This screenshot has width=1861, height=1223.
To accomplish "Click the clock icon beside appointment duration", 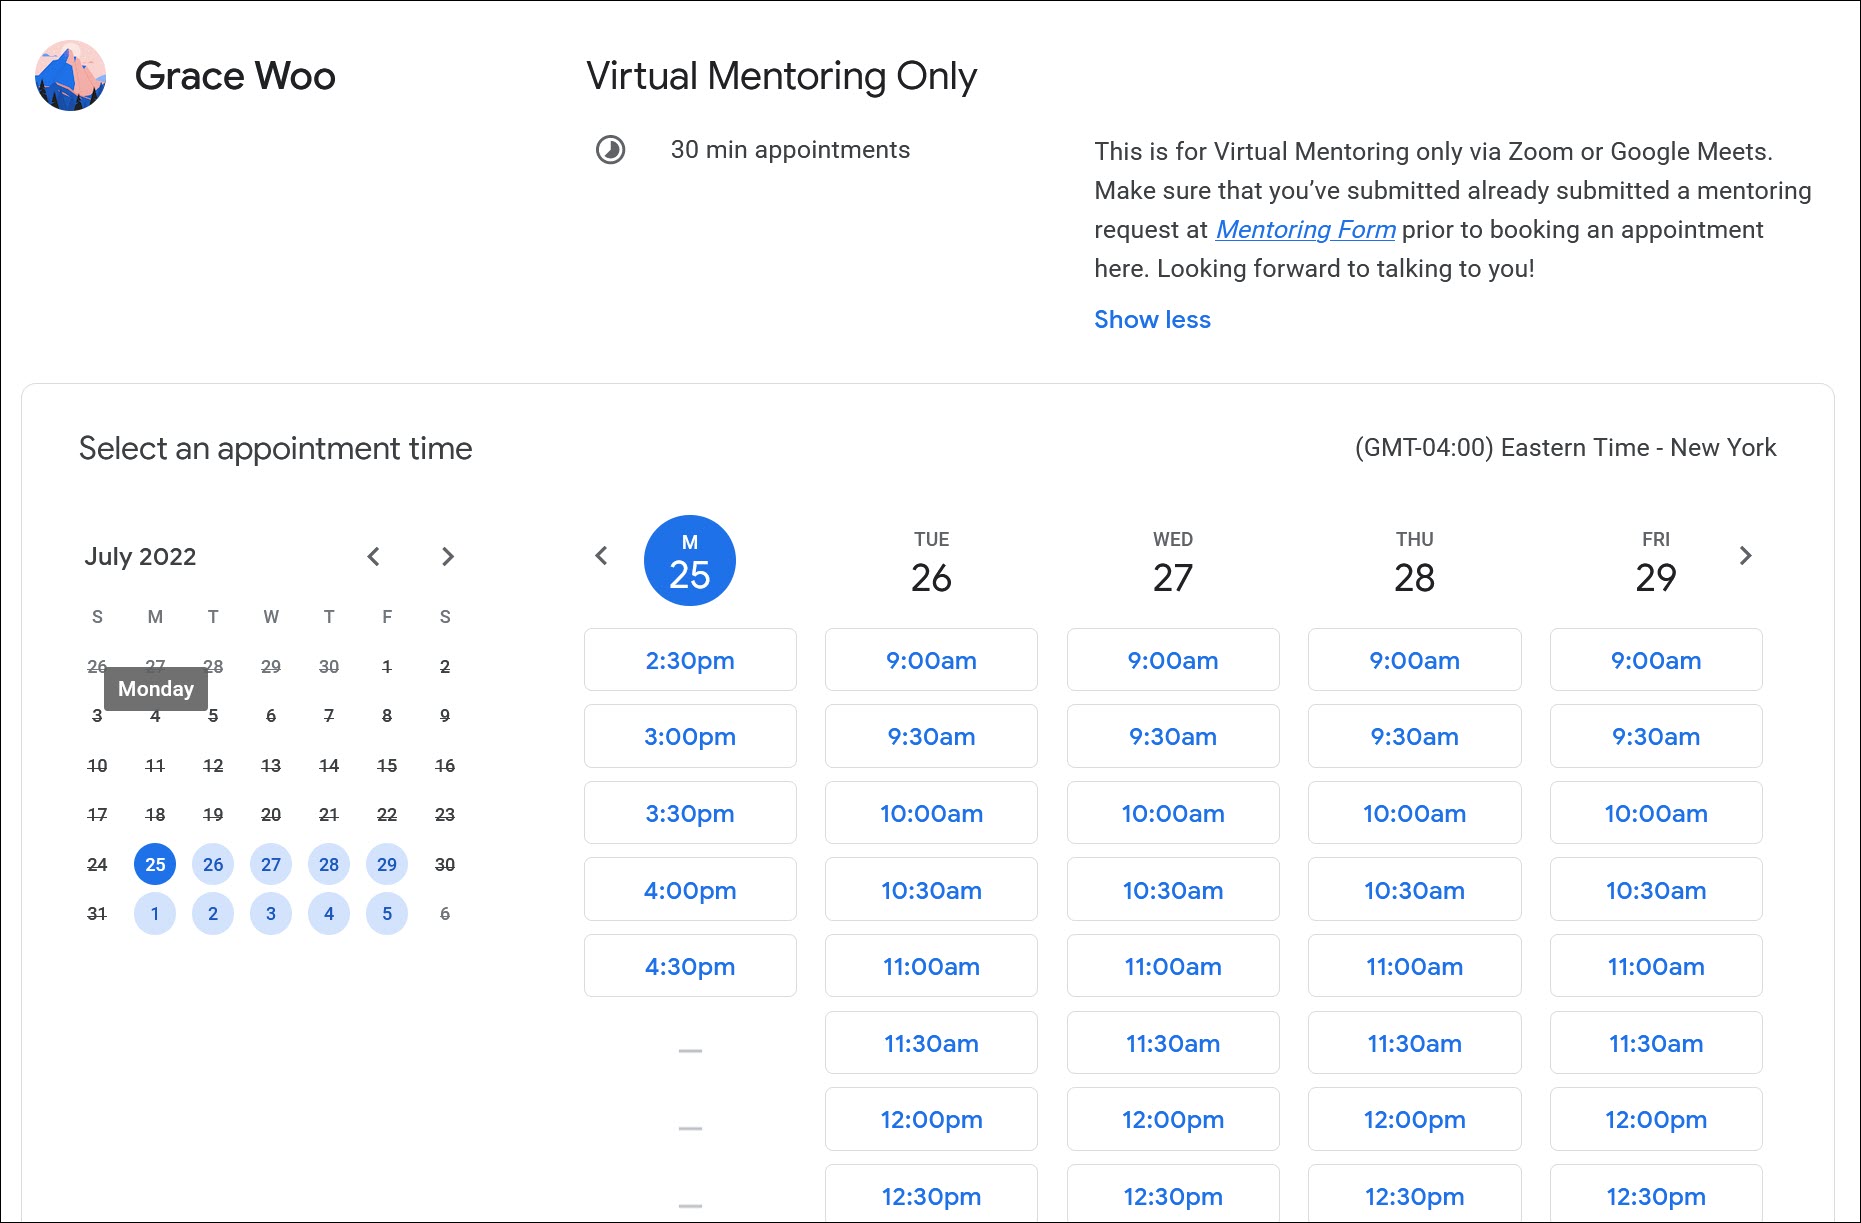I will coord(611,151).
